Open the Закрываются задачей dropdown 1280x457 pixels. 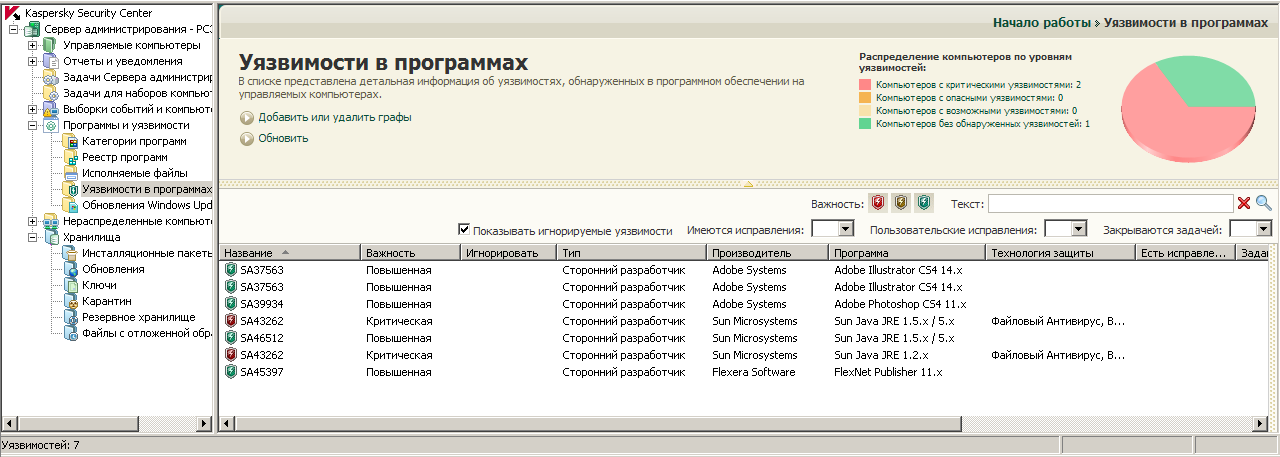point(1264,229)
